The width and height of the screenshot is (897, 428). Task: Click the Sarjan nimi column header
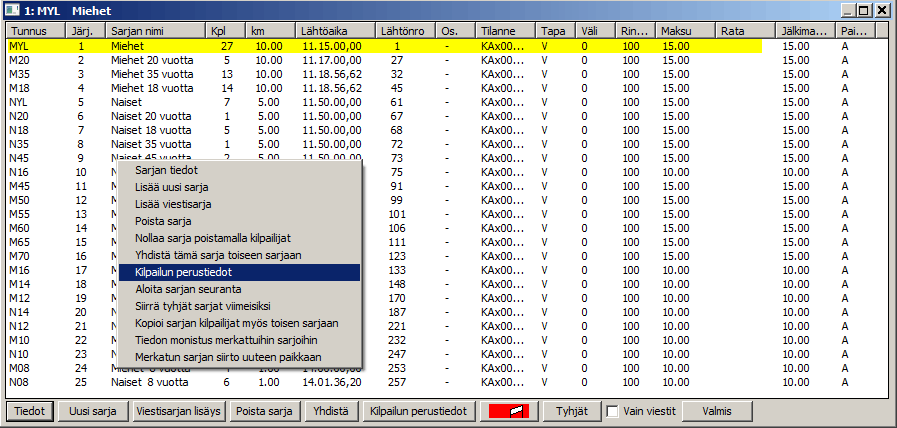(154, 31)
